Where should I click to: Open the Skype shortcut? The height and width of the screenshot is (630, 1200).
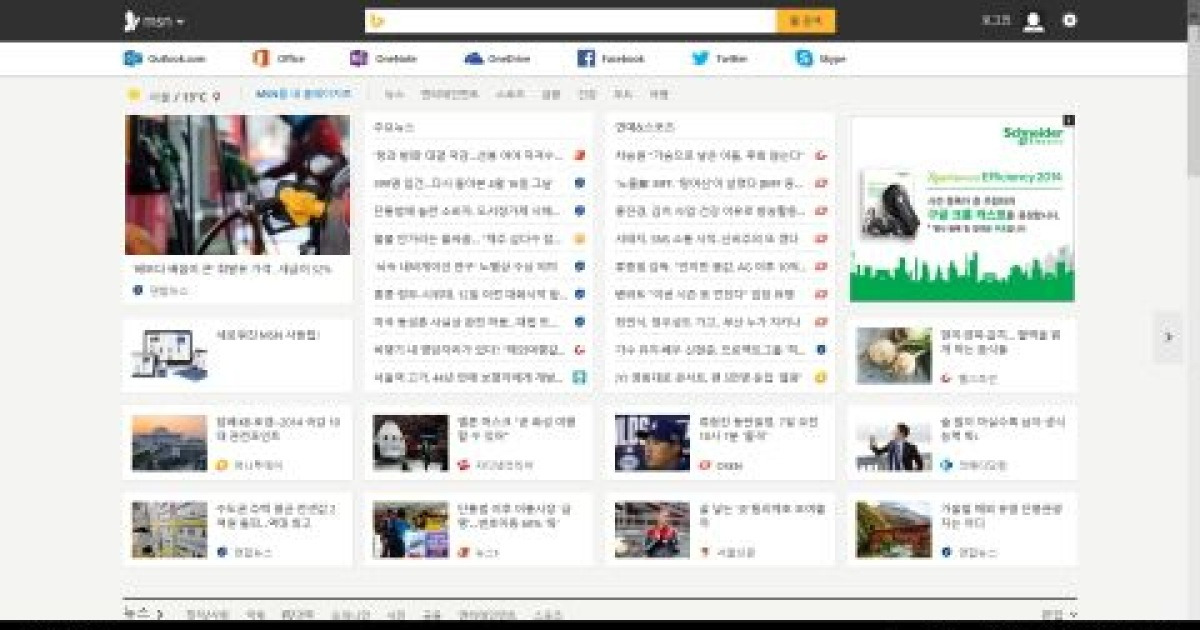click(821, 59)
